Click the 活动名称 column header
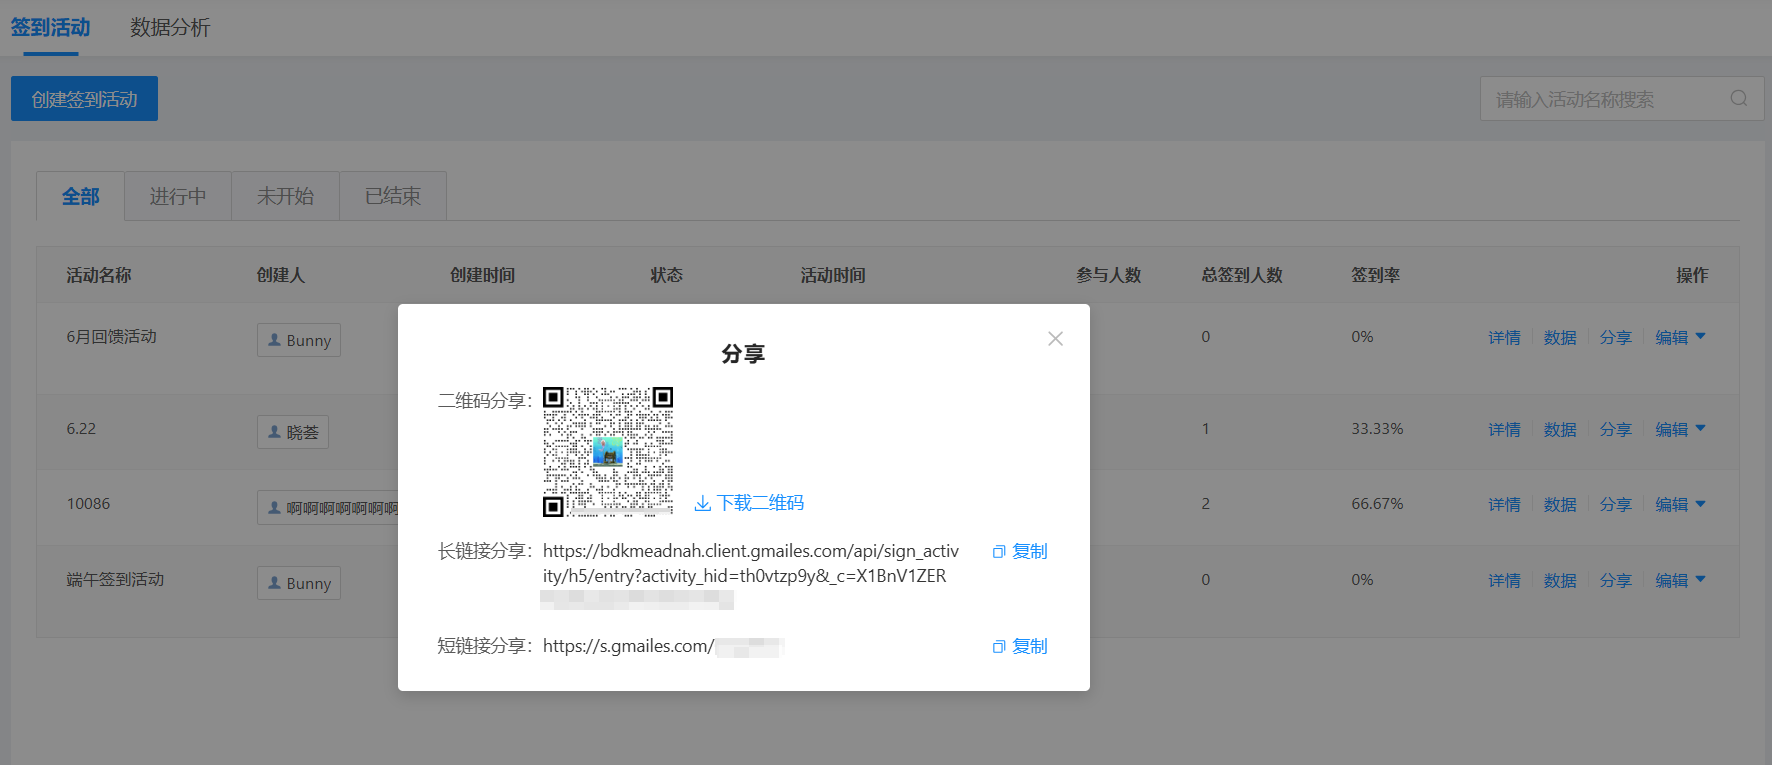The width and height of the screenshot is (1772, 765). [x=99, y=275]
